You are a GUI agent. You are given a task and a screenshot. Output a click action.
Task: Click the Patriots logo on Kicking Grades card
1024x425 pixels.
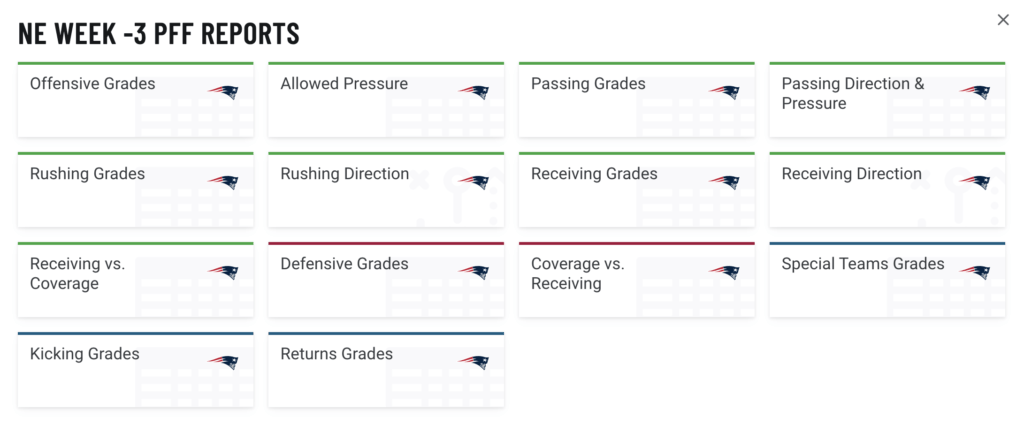(223, 362)
